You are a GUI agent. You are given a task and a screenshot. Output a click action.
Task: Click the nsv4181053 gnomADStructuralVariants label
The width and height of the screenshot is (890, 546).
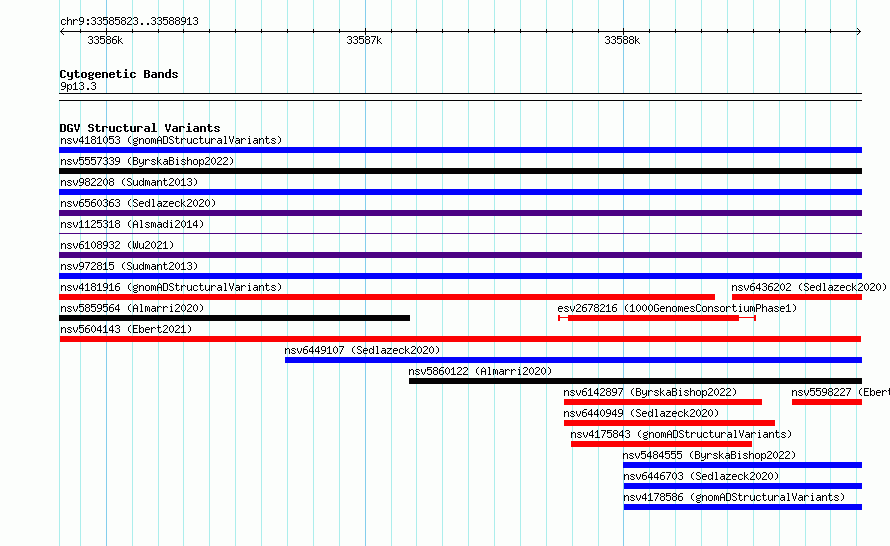(171, 140)
